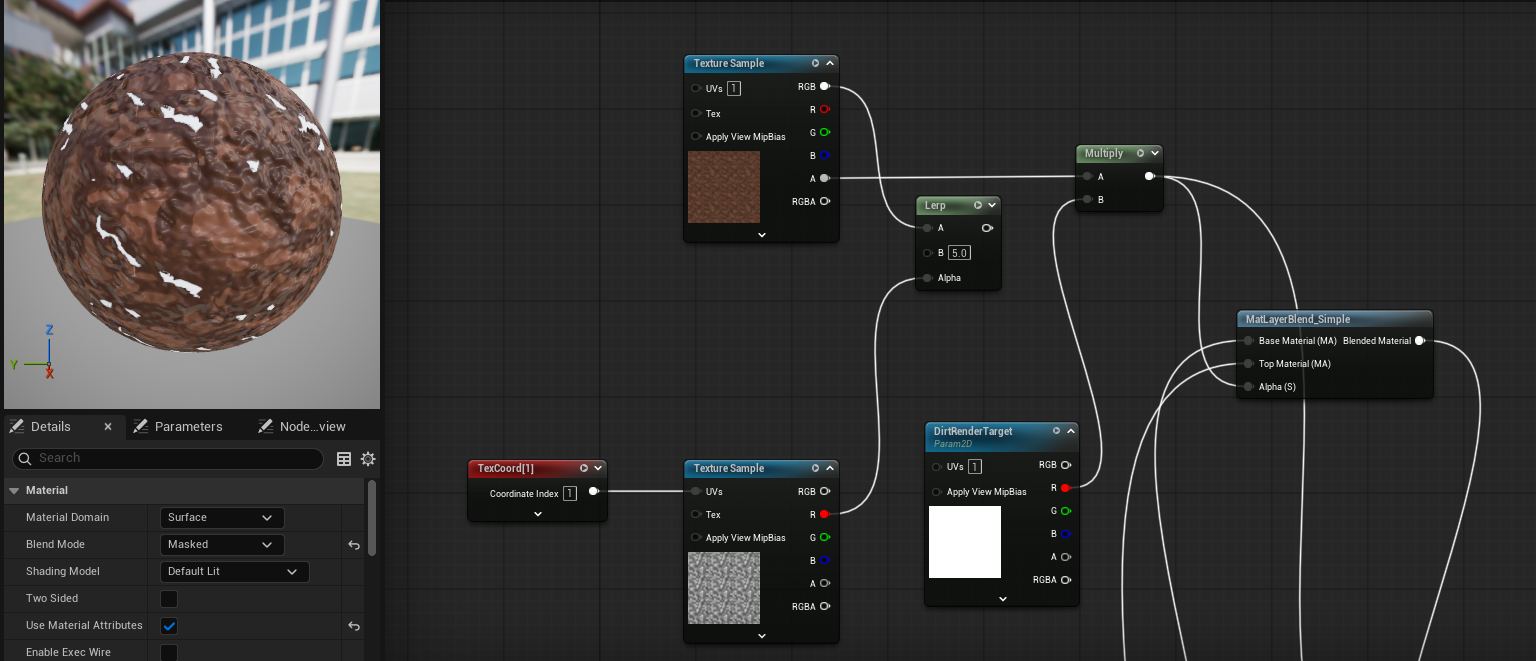Toggle preview on lower Texture Sample header
This screenshot has width=1536, height=661.
(x=816, y=468)
